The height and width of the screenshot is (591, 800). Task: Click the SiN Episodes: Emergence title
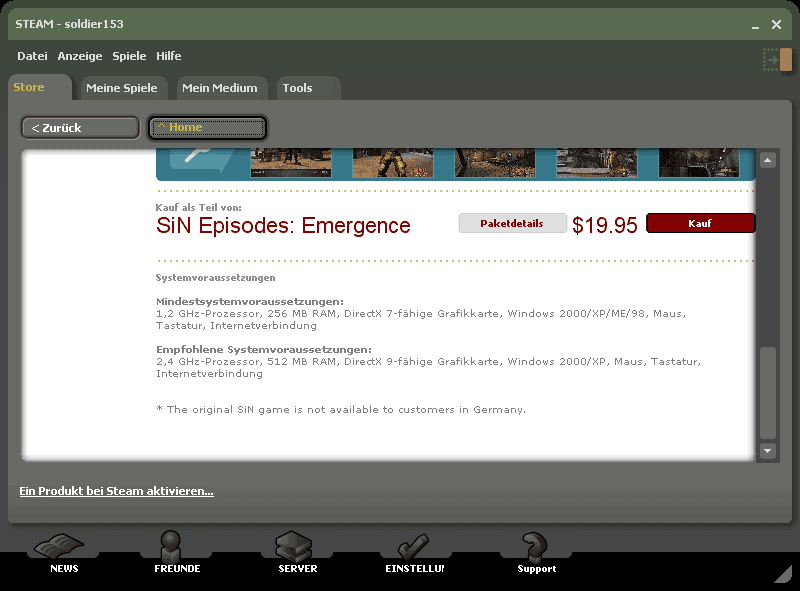click(283, 226)
